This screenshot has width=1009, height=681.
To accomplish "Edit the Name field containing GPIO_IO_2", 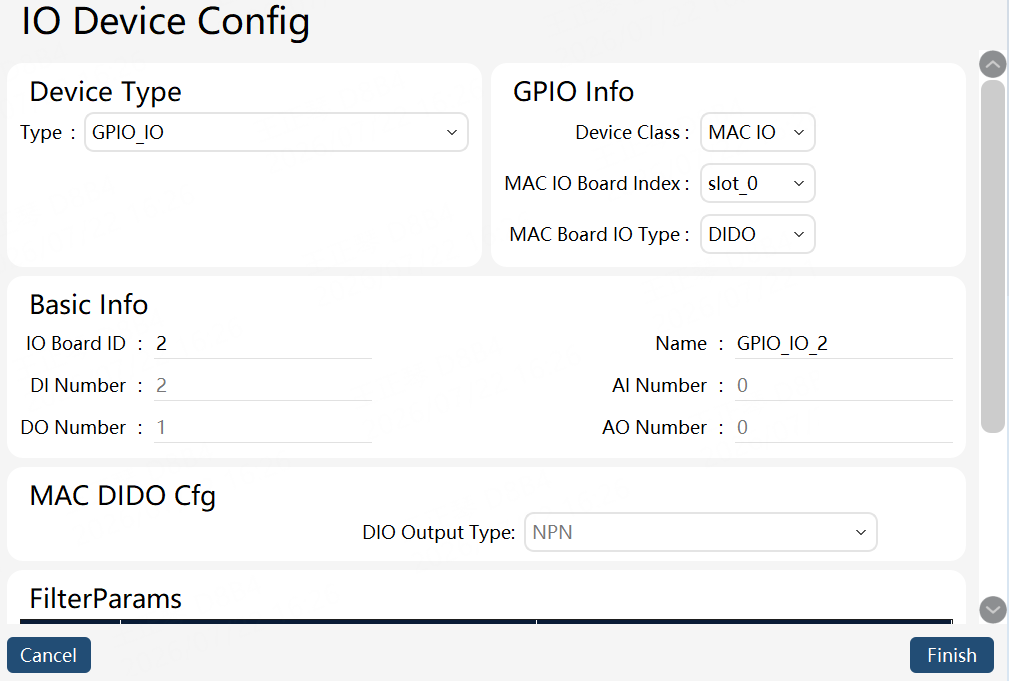I will pos(844,344).
